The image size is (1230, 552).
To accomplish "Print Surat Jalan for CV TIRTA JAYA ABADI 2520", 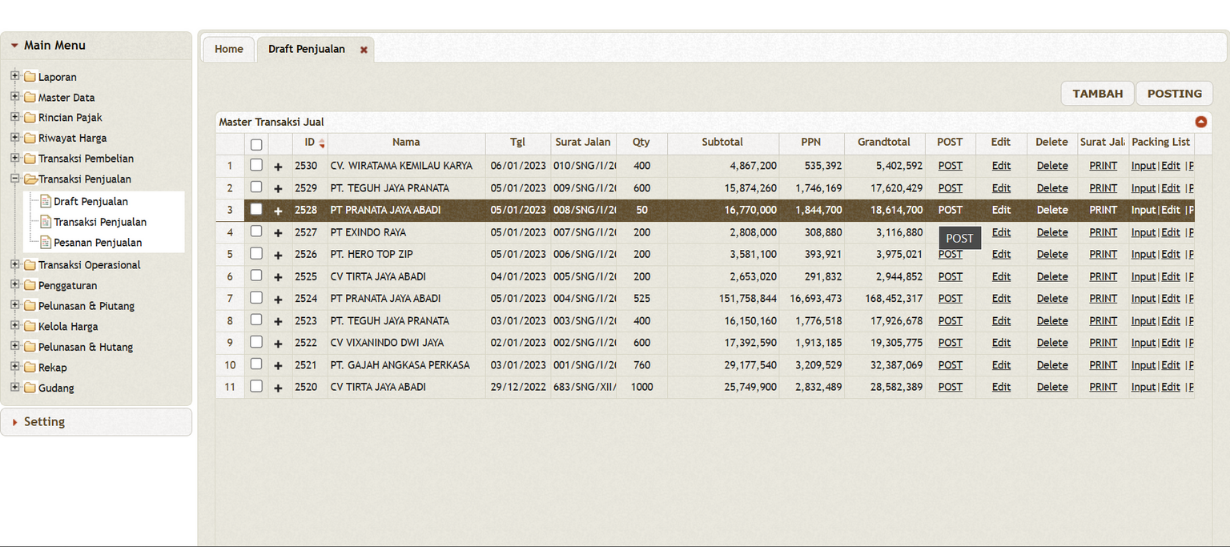I will (1103, 387).
